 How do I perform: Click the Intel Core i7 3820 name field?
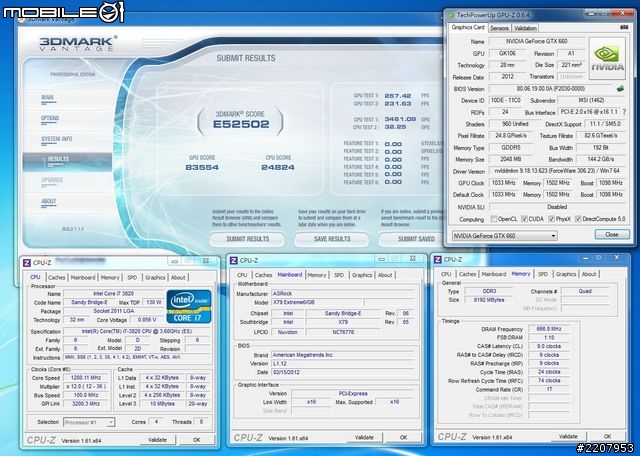113,294
